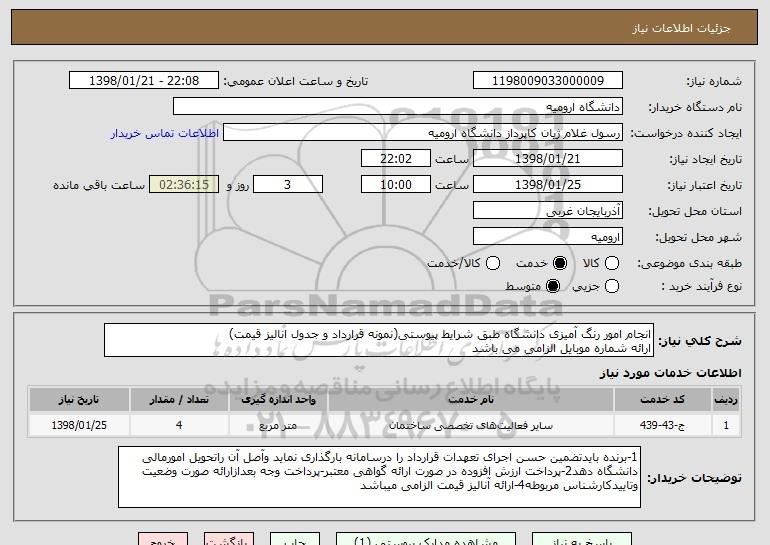Image resolution: width=770 pixels, height=545 pixels.
Task: Click the unit cell متر مربع
Action: pyautogui.click(x=278, y=425)
